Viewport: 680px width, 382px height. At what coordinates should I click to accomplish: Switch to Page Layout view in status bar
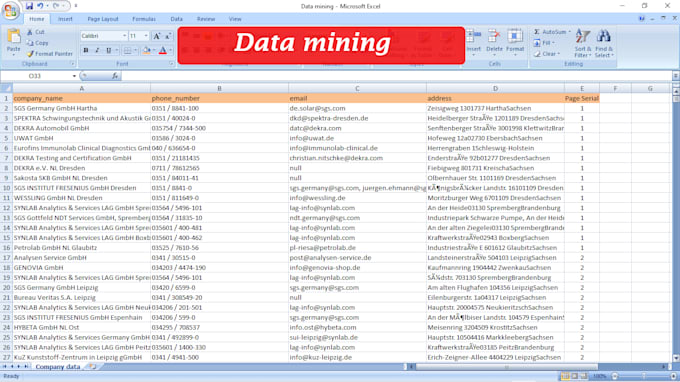click(x=574, y=376)
